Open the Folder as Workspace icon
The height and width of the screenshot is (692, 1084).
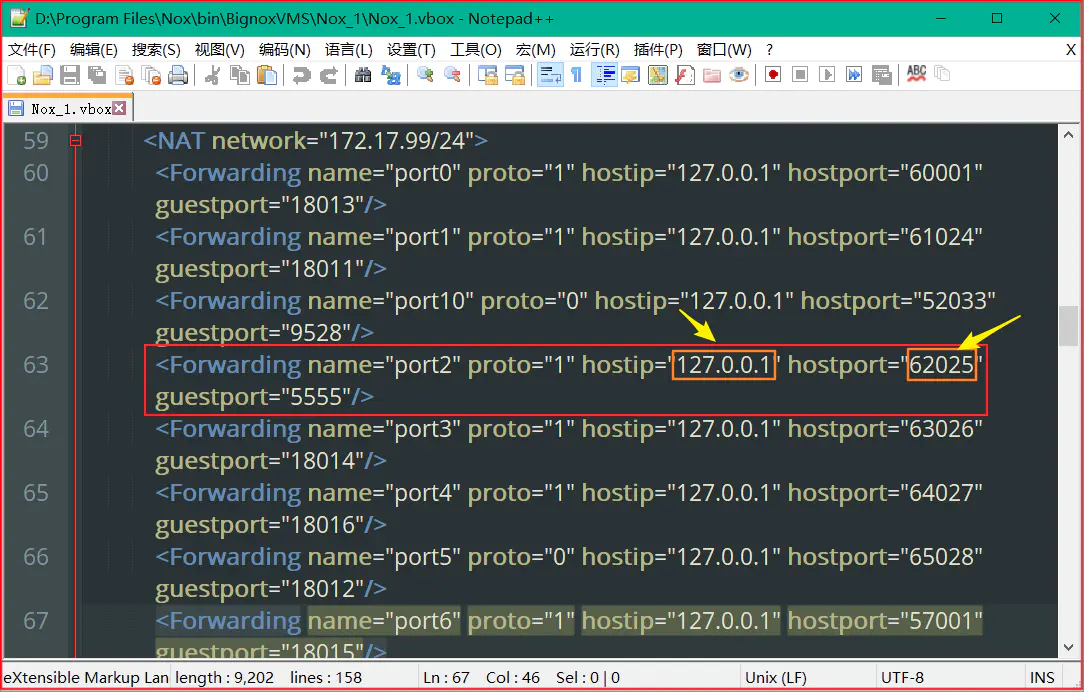(x=712, y=75)
